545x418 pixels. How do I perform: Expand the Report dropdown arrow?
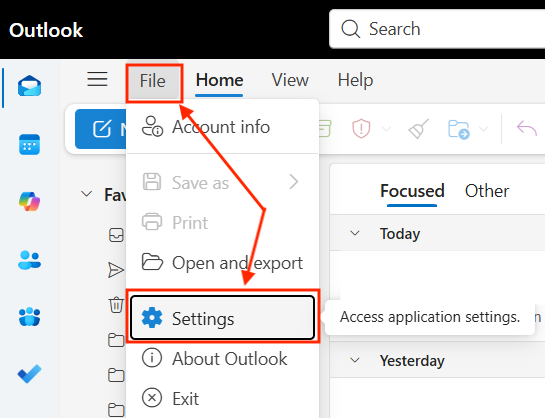pyautogui.click(x=386, y=129)
